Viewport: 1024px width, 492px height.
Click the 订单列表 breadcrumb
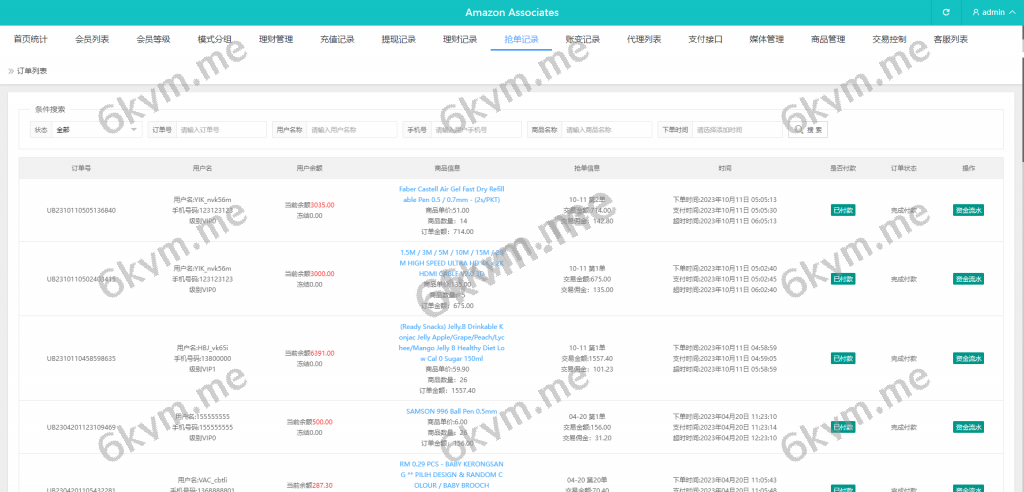(32, 71)
